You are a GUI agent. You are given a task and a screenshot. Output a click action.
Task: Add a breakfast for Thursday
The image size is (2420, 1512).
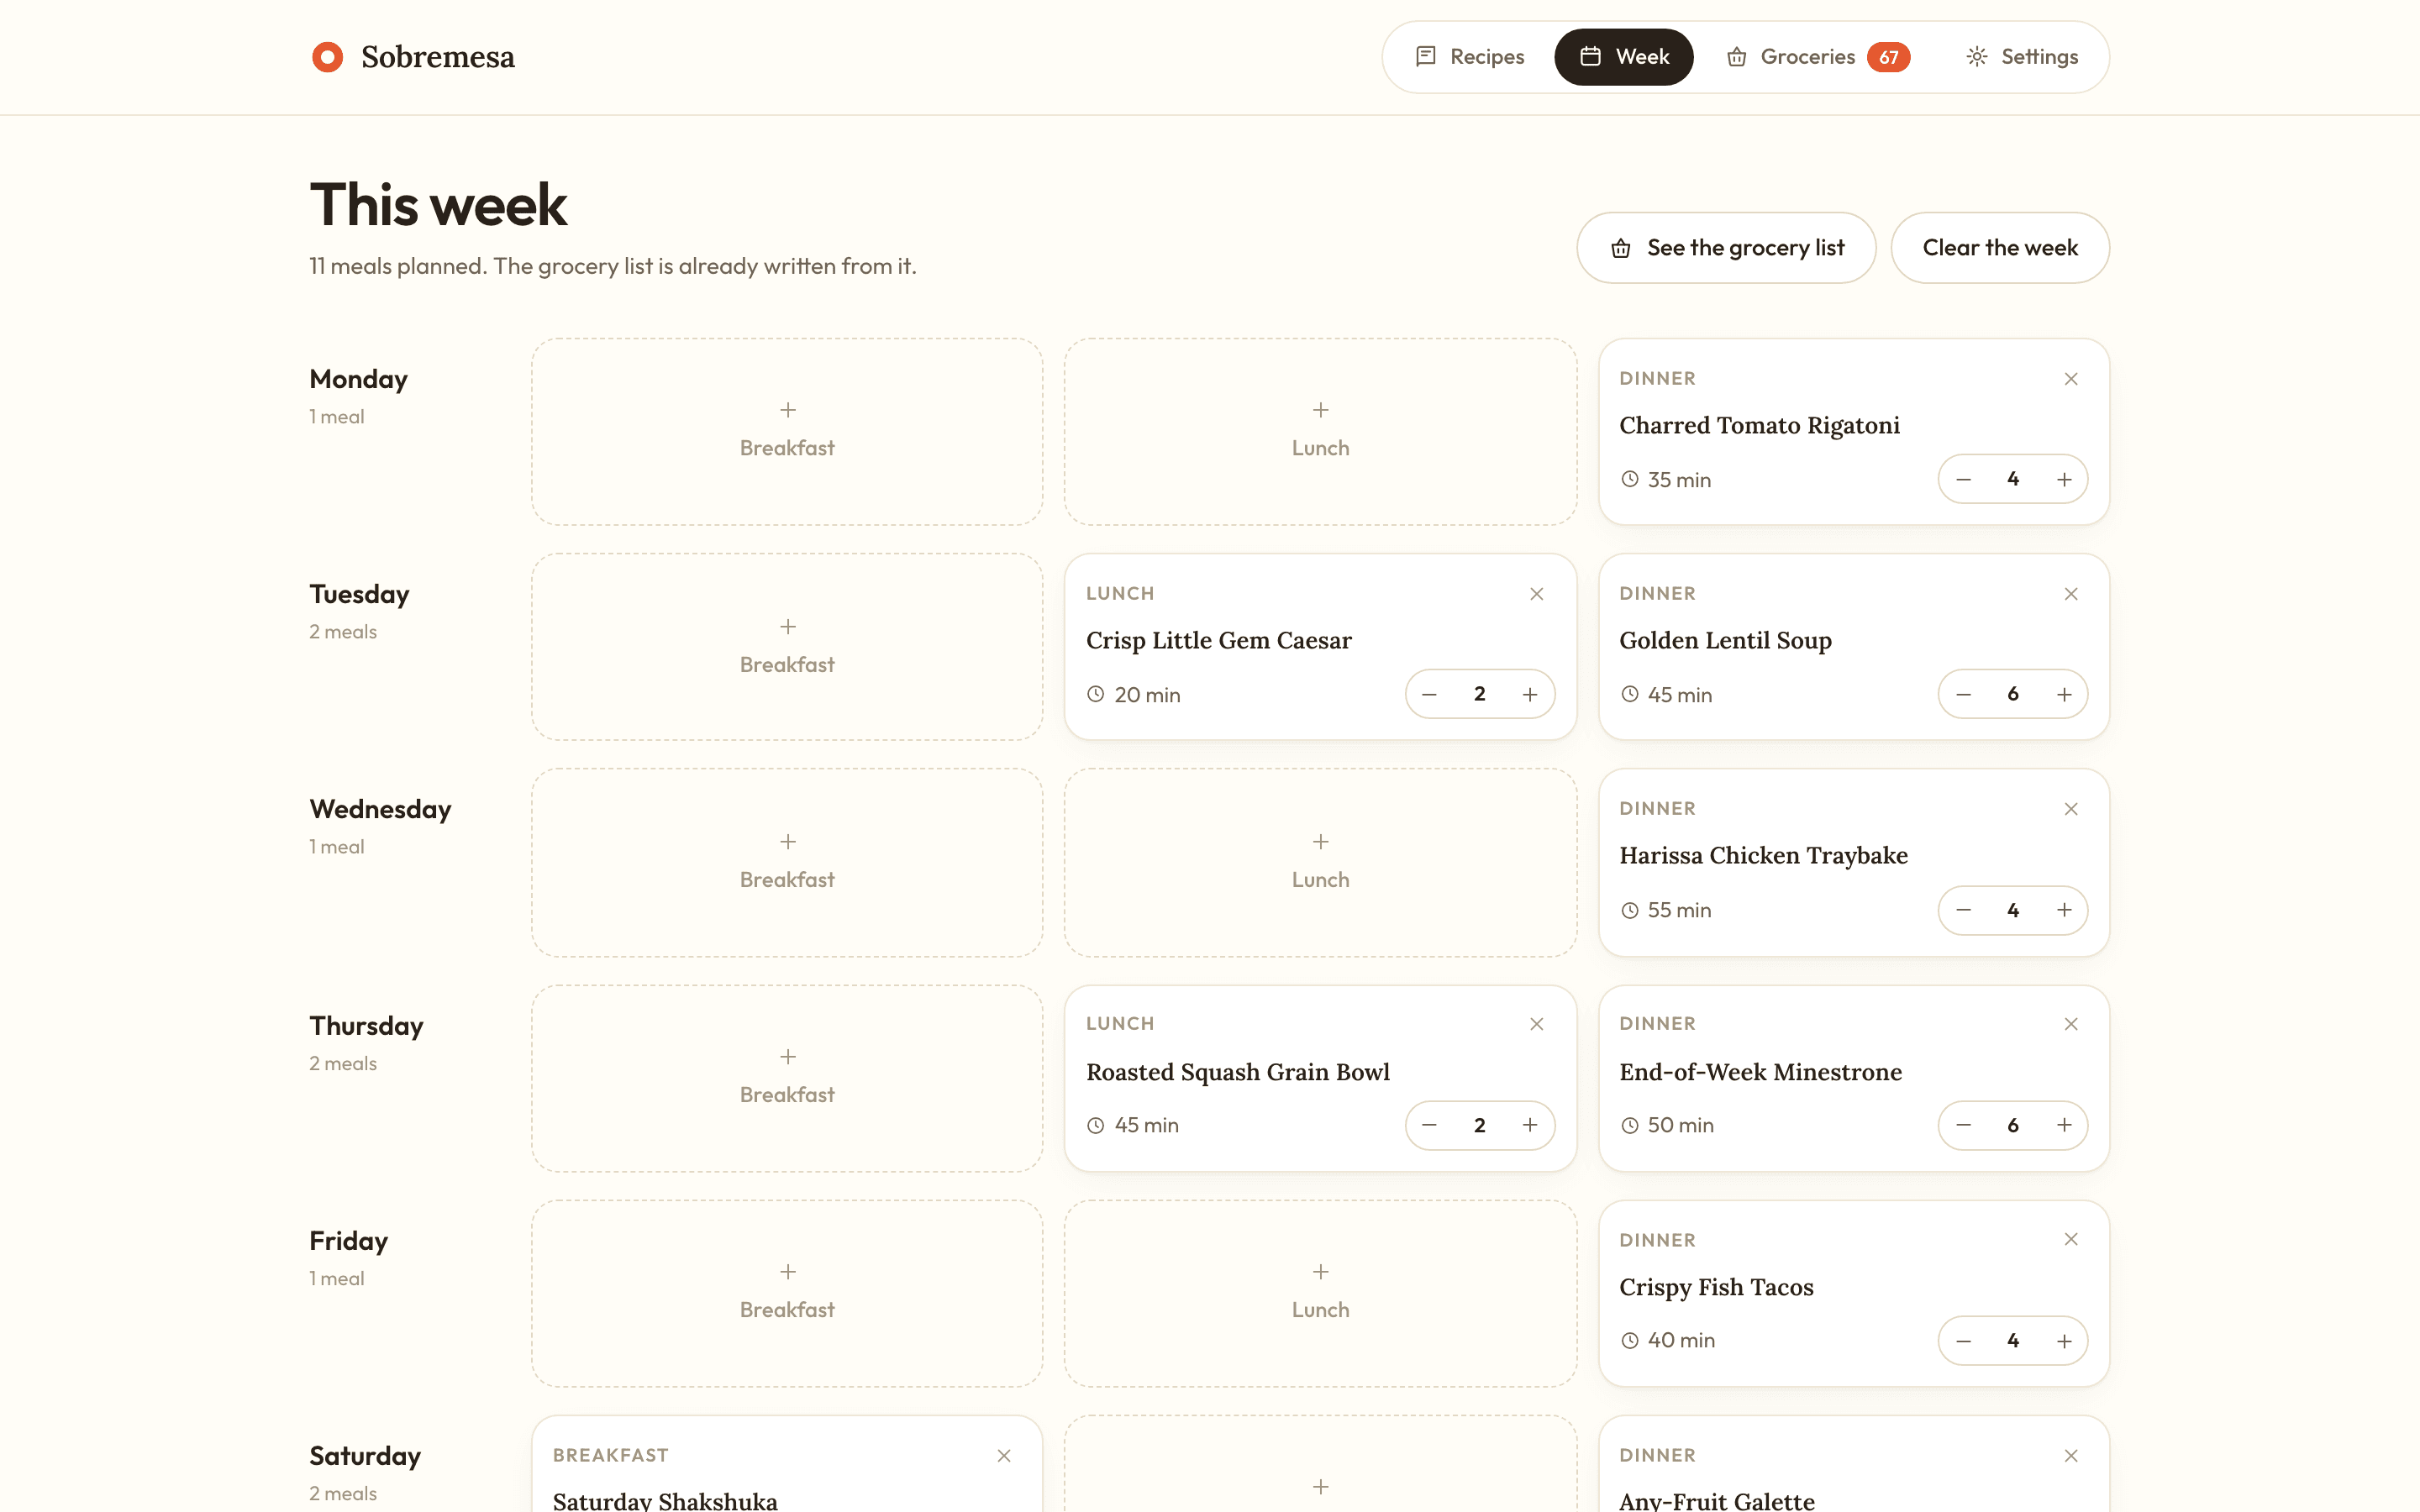(787, 1078)
